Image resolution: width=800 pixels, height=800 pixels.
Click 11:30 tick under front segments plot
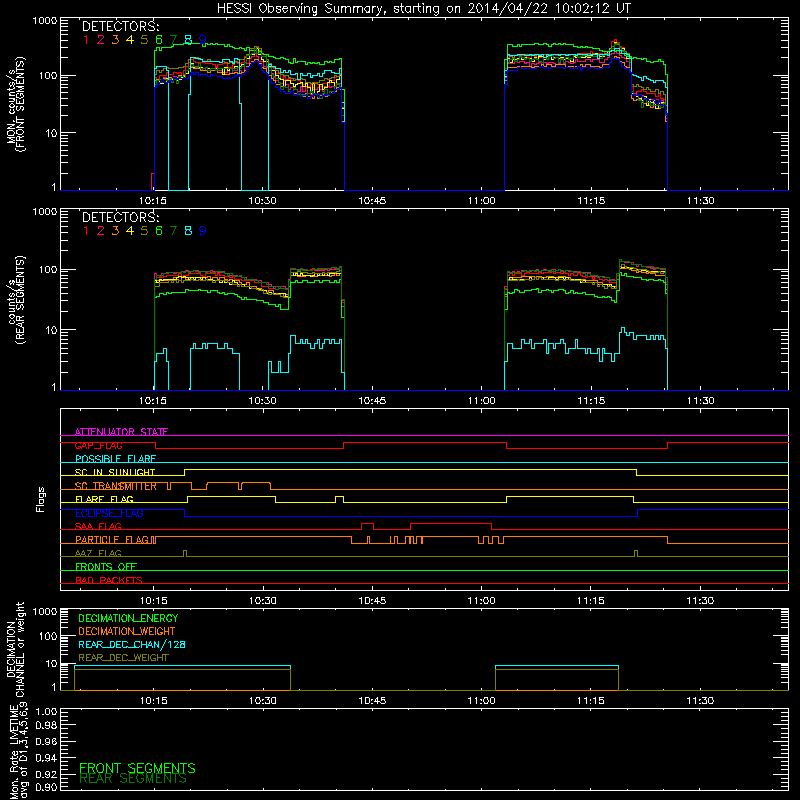[701, 201]
